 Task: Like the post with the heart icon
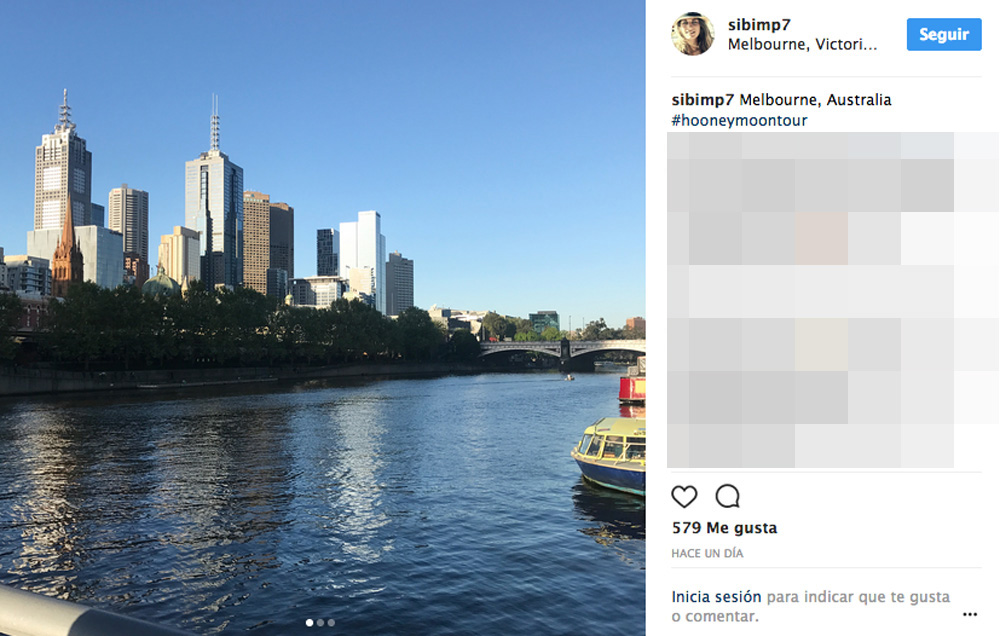(684, 496)
